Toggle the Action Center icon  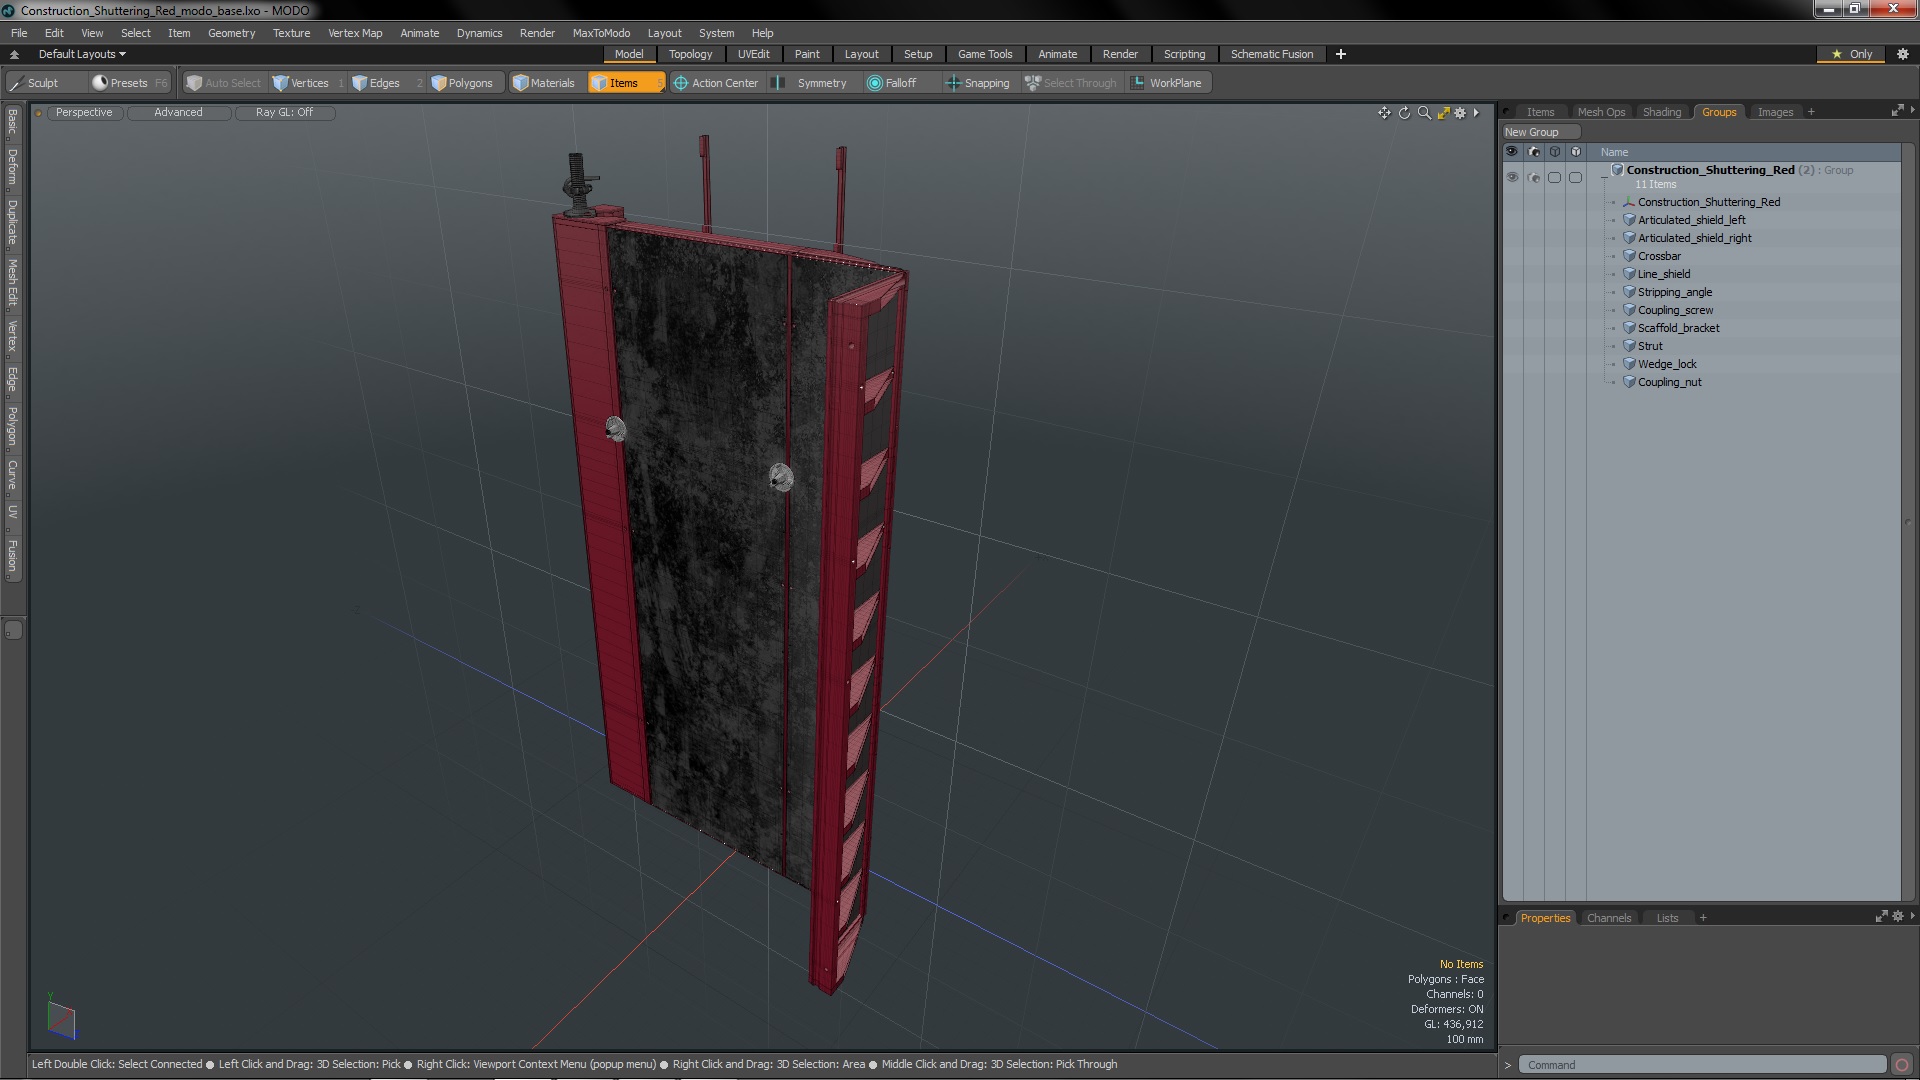(x=680, y=83)
